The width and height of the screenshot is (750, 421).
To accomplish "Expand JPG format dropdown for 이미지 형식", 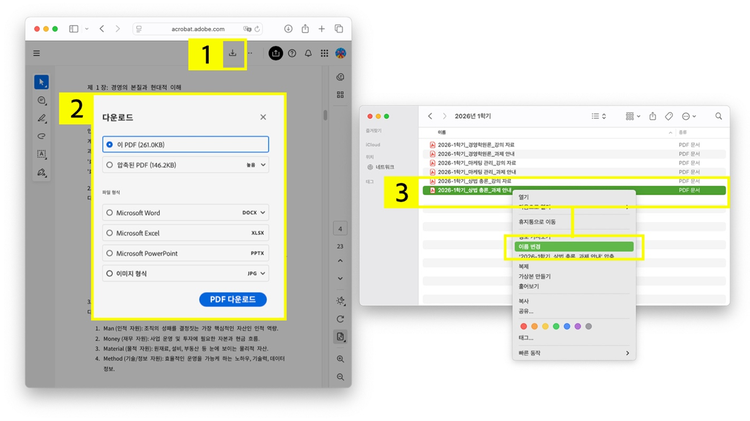I will (256, 274).
